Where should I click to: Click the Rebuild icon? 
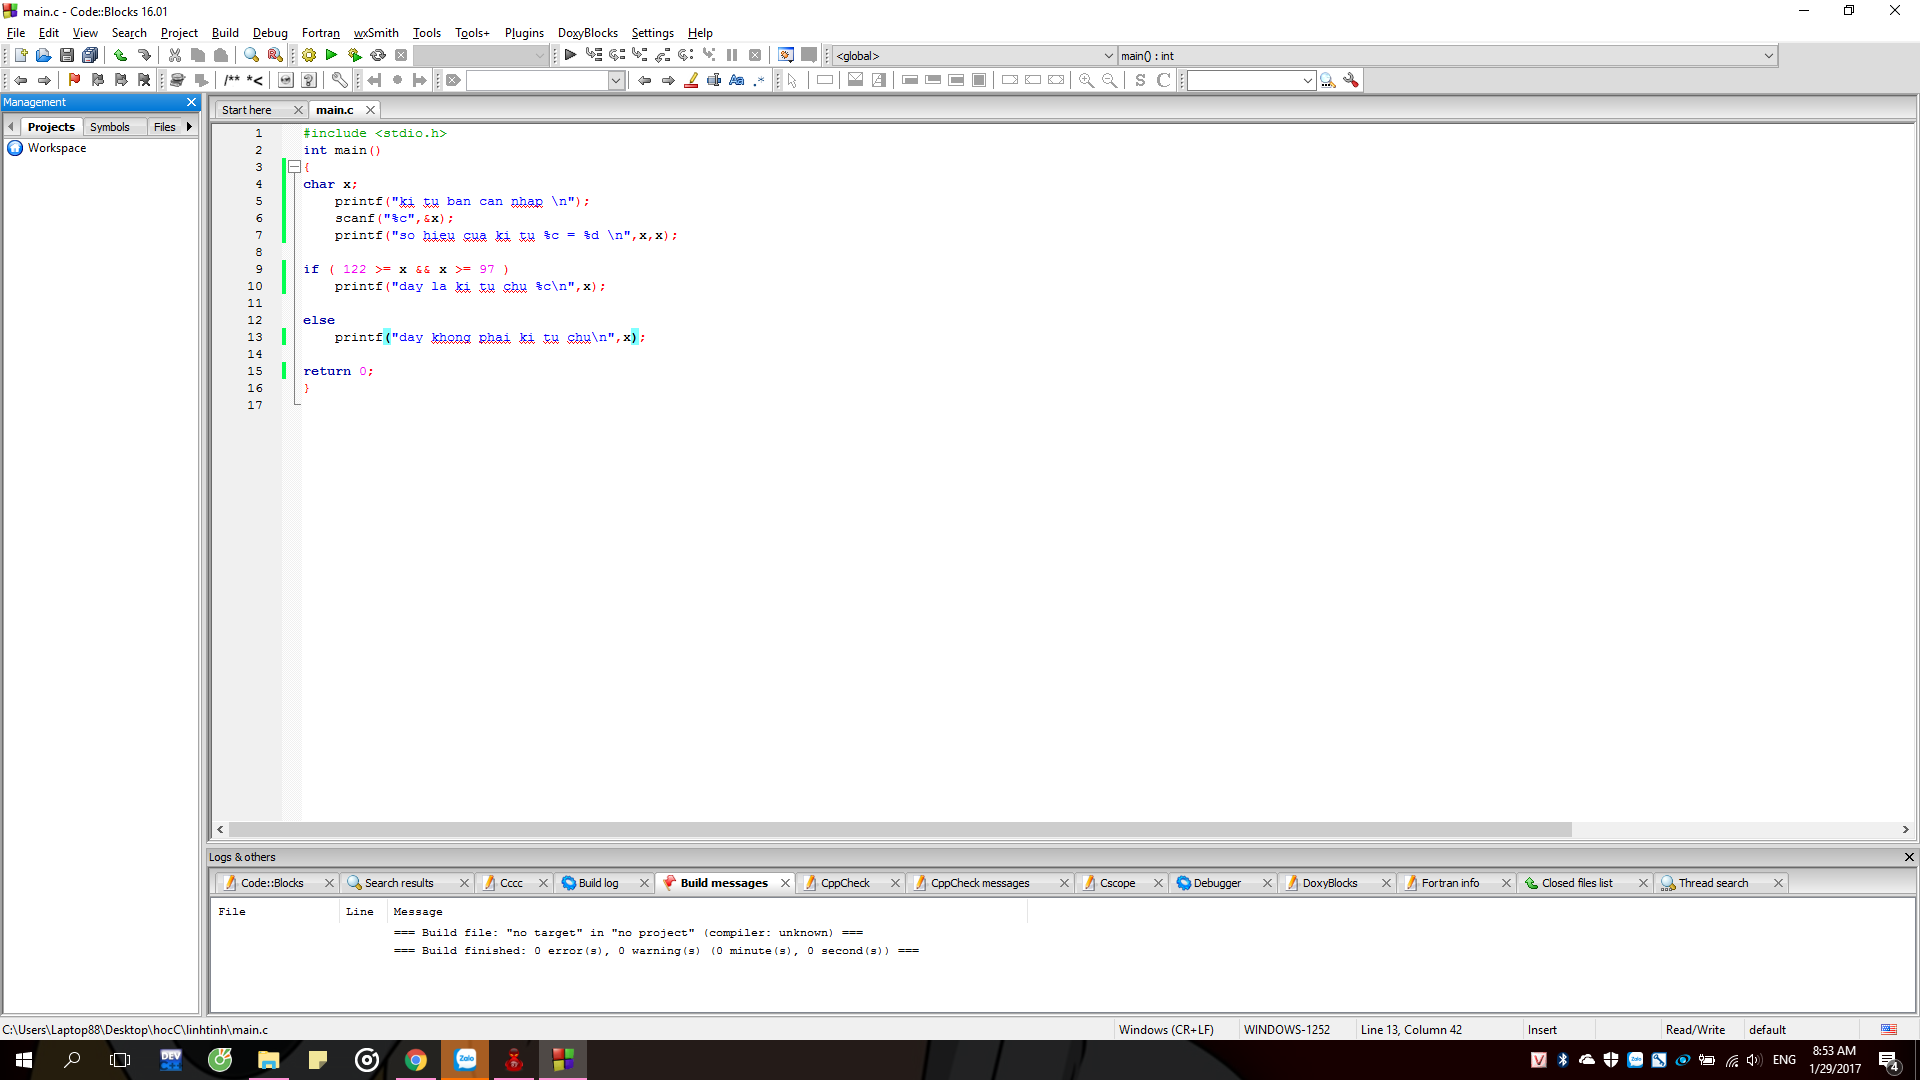378,55
